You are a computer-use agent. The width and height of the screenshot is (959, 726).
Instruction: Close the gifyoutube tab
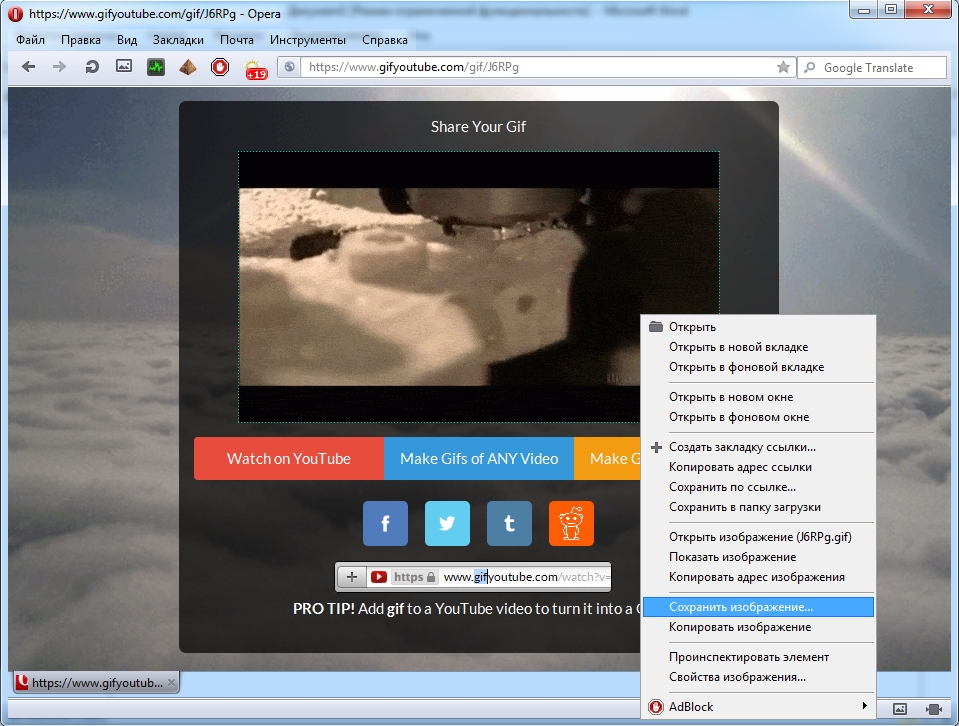coord(171,682)
